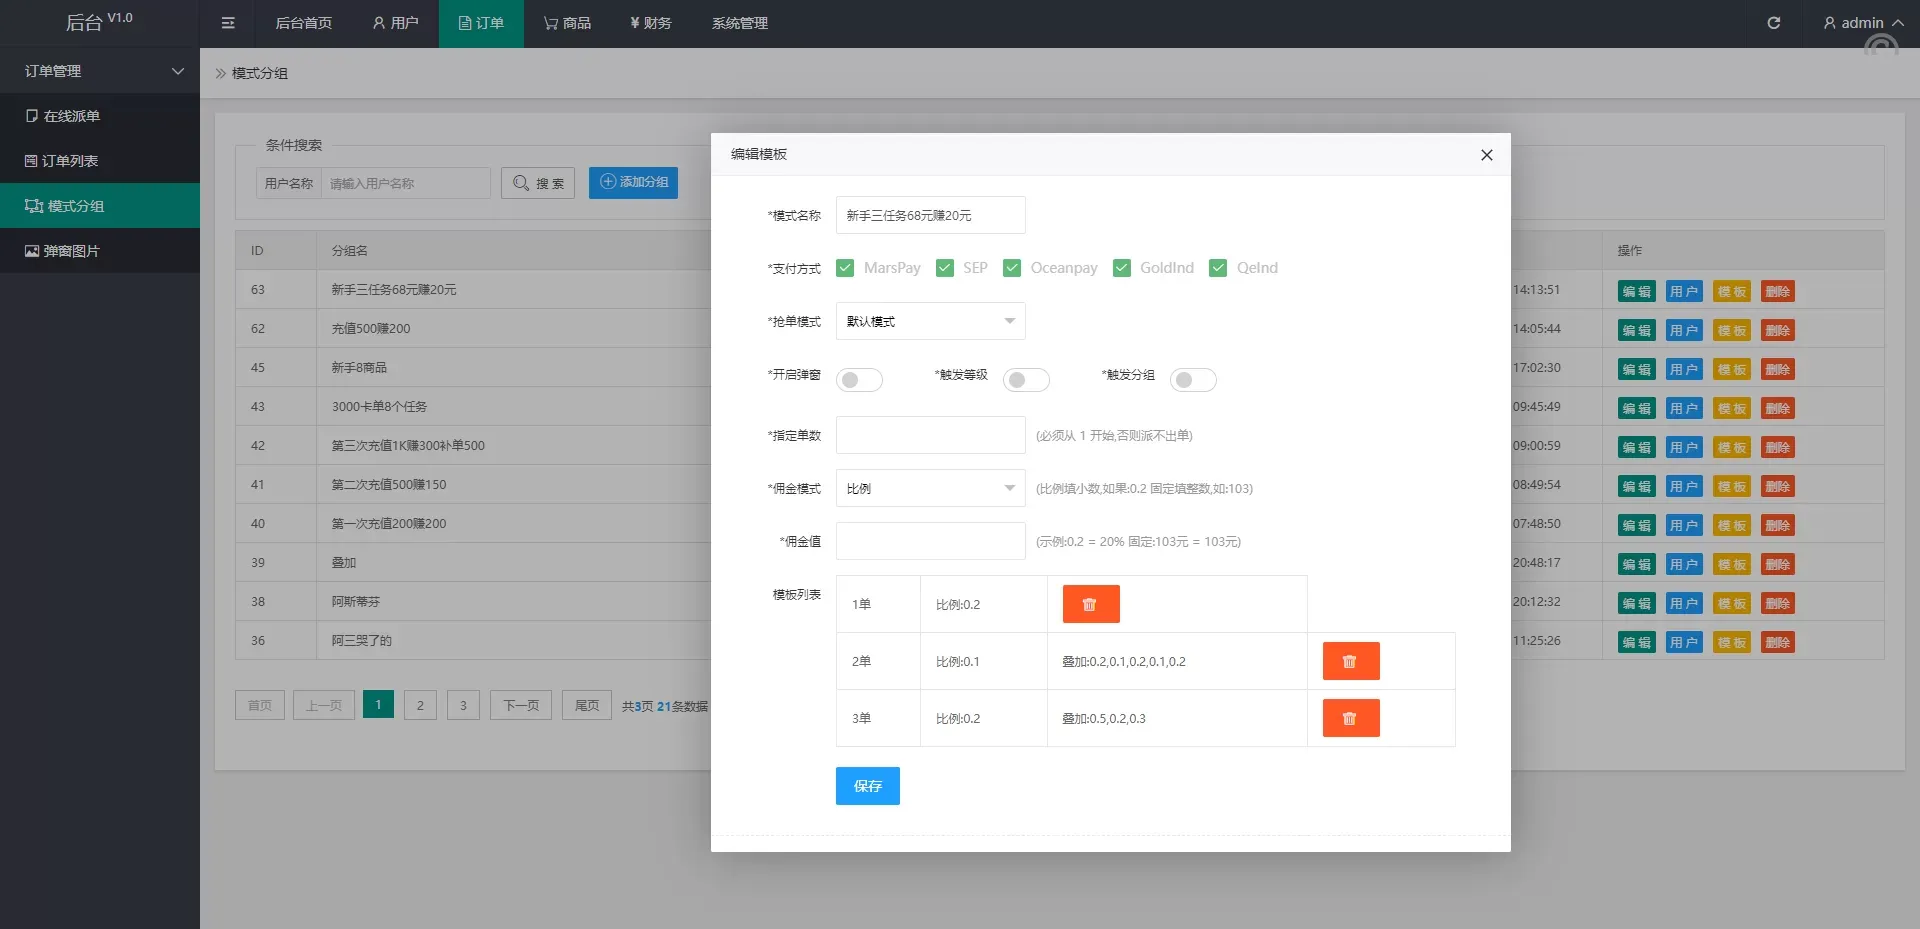The image size is (1920, 929).
Task: Close the 编辑模板 dialog
Action: coord(1486,155)
